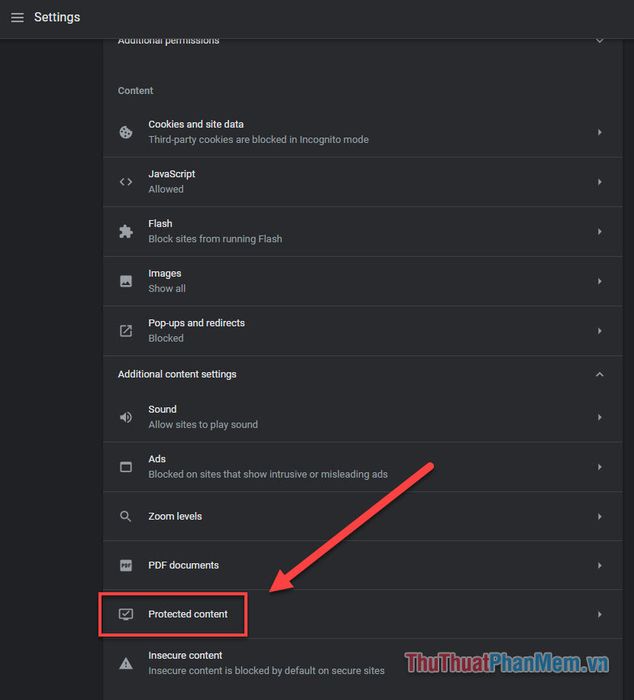Image resolution: width=634 pixels, height=700 pixels.
Task: Click the Settings page title
Action: [x=57, y=17]
